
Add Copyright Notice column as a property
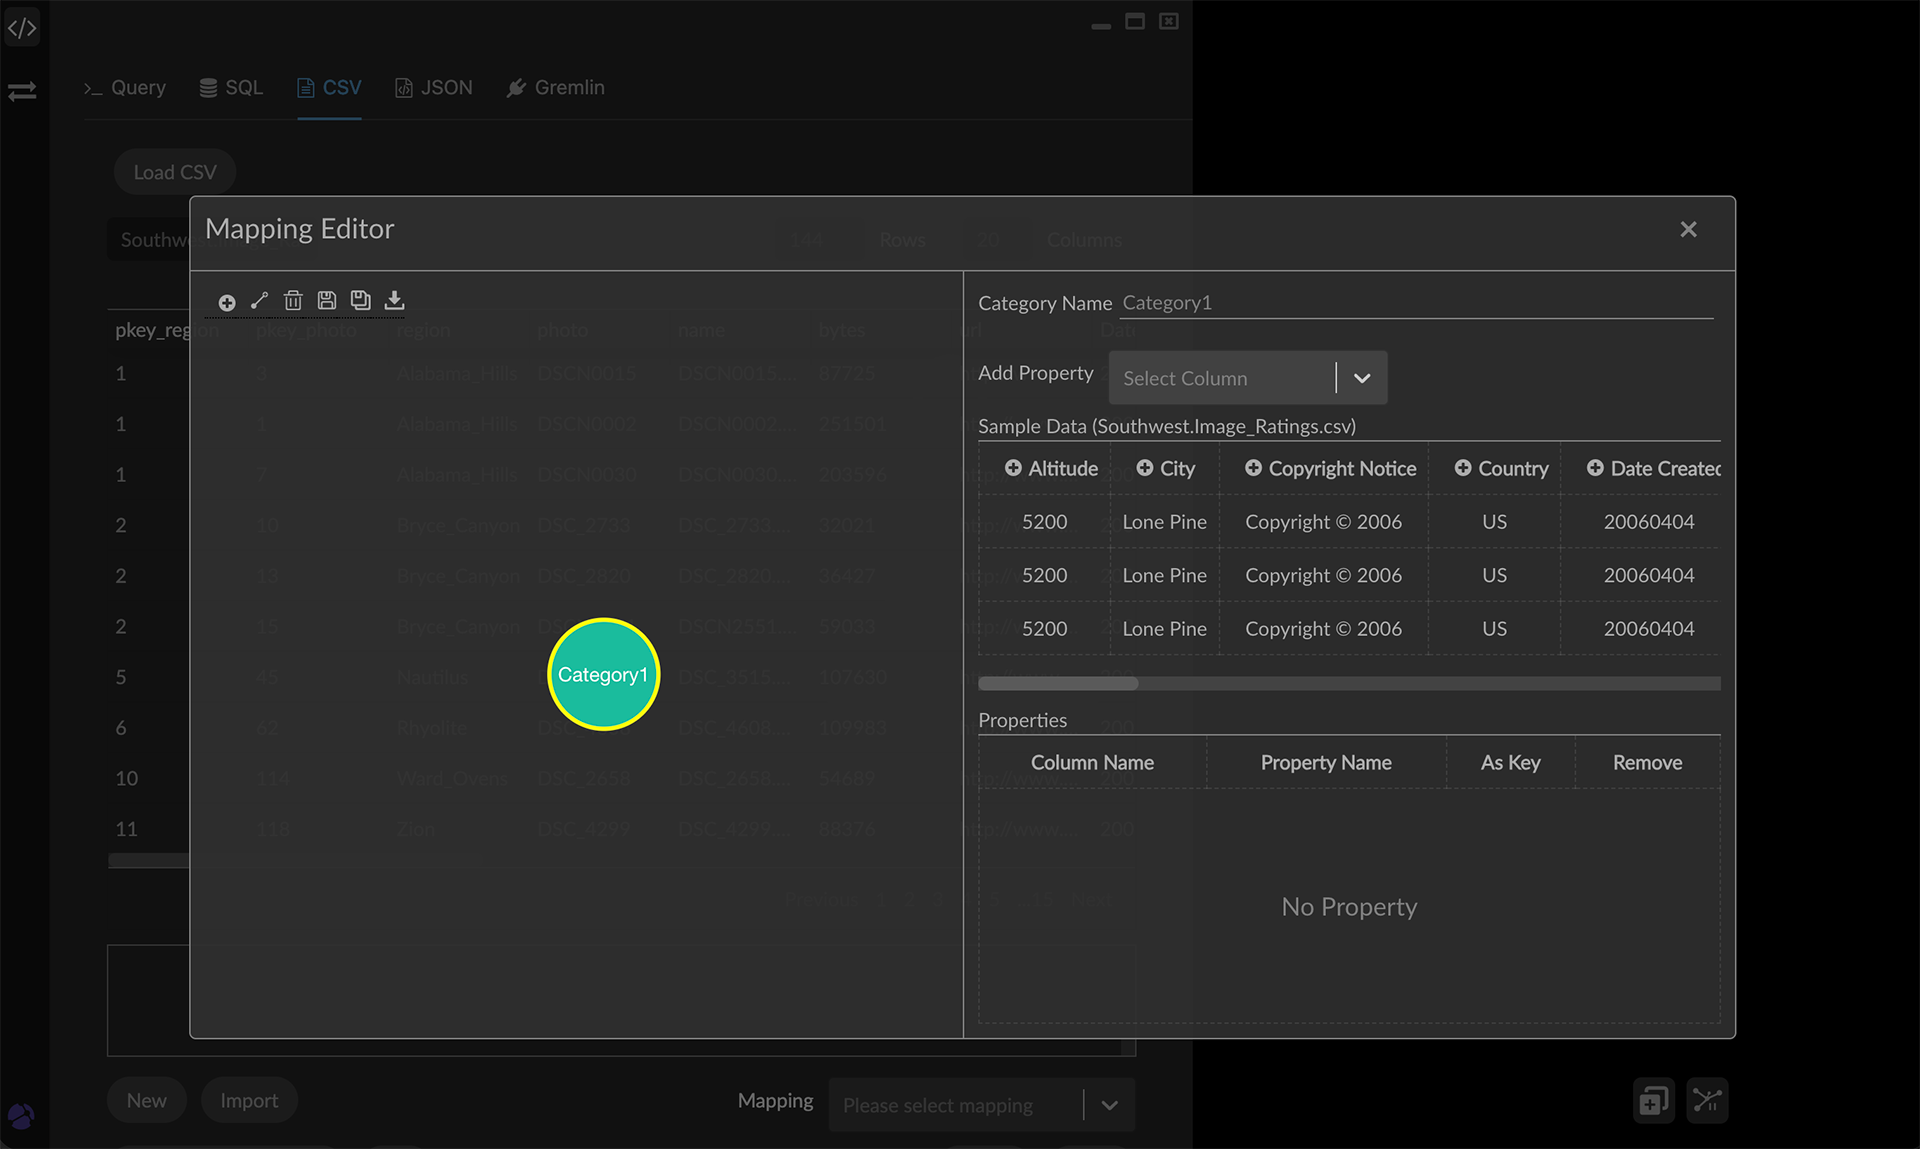coord(1253,468)
